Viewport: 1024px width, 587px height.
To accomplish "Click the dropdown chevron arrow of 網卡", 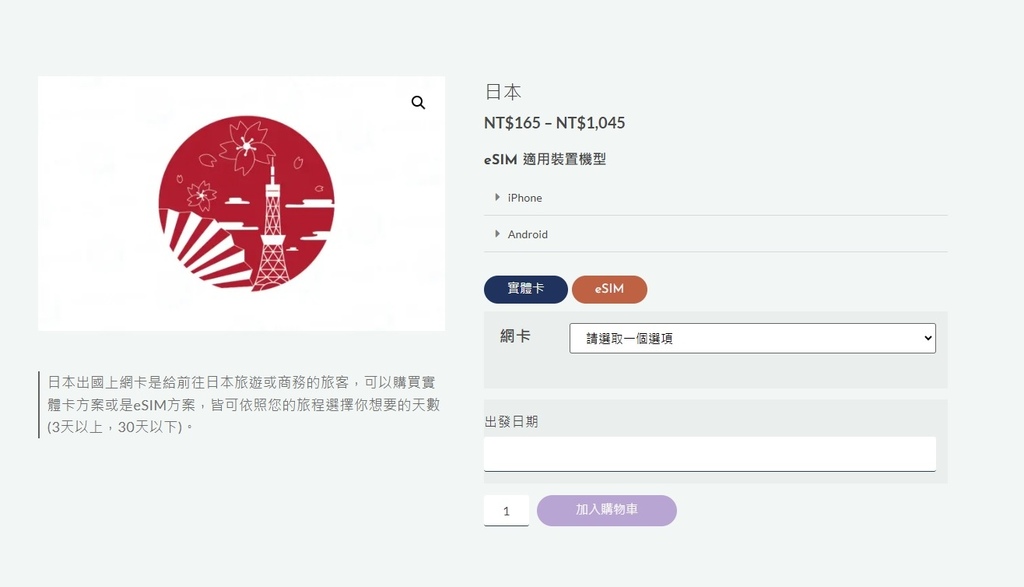I will (927, 338).
